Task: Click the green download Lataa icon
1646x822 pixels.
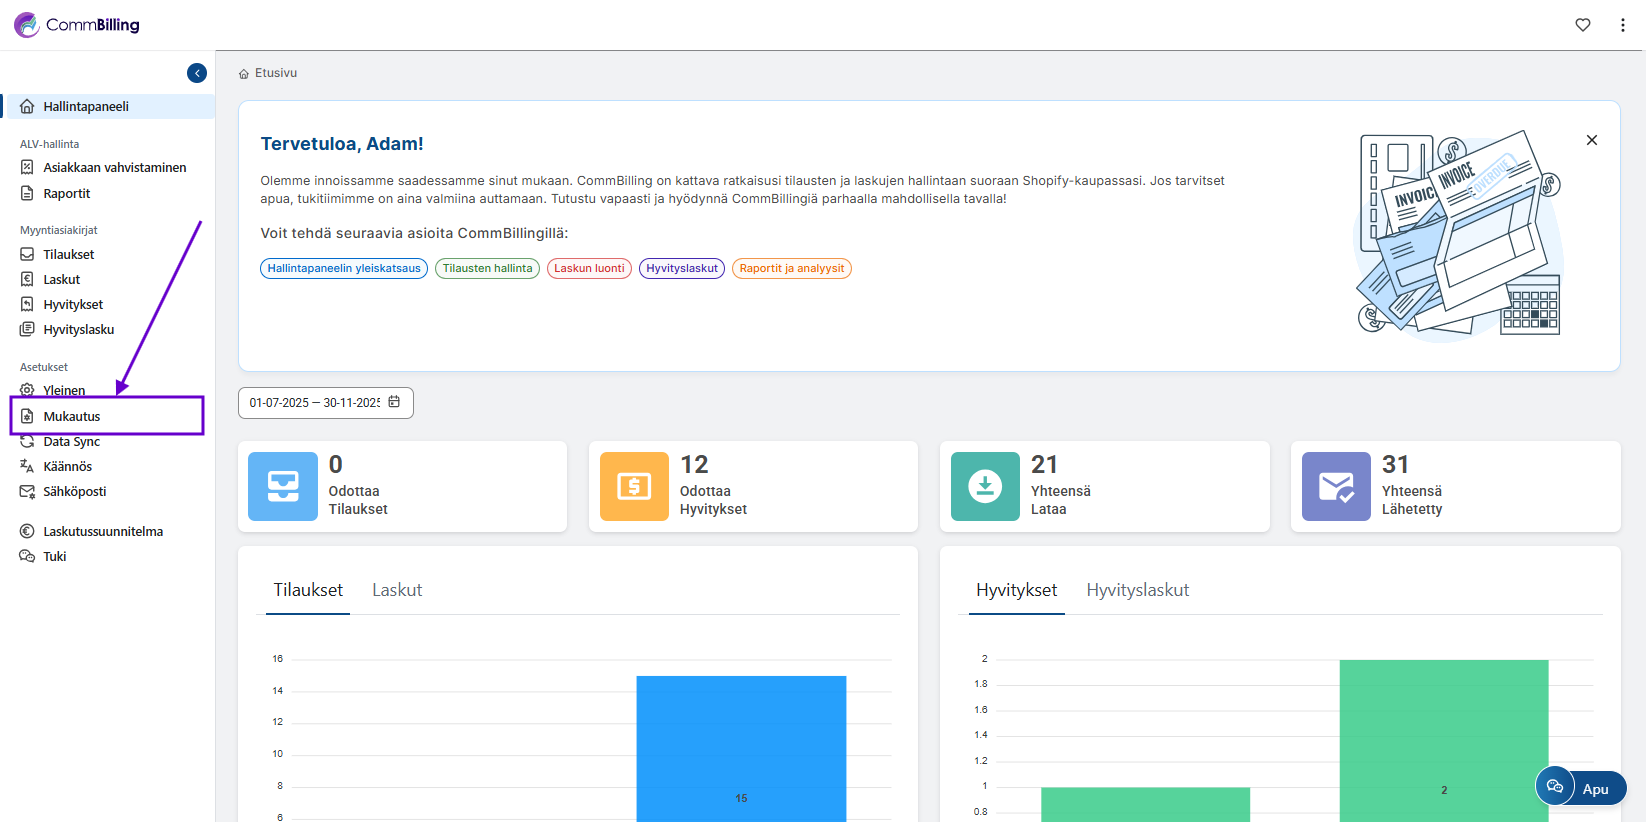Action: (x=985, y=487)
